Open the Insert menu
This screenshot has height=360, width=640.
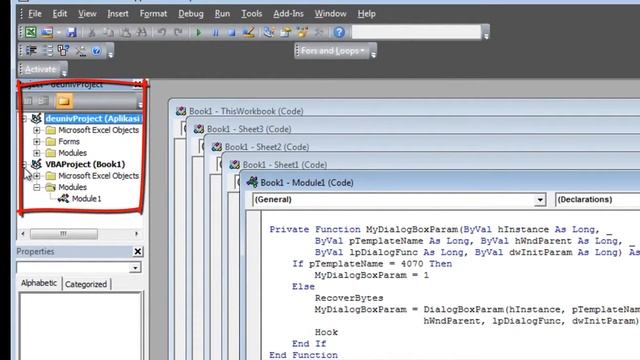[118, 13]
